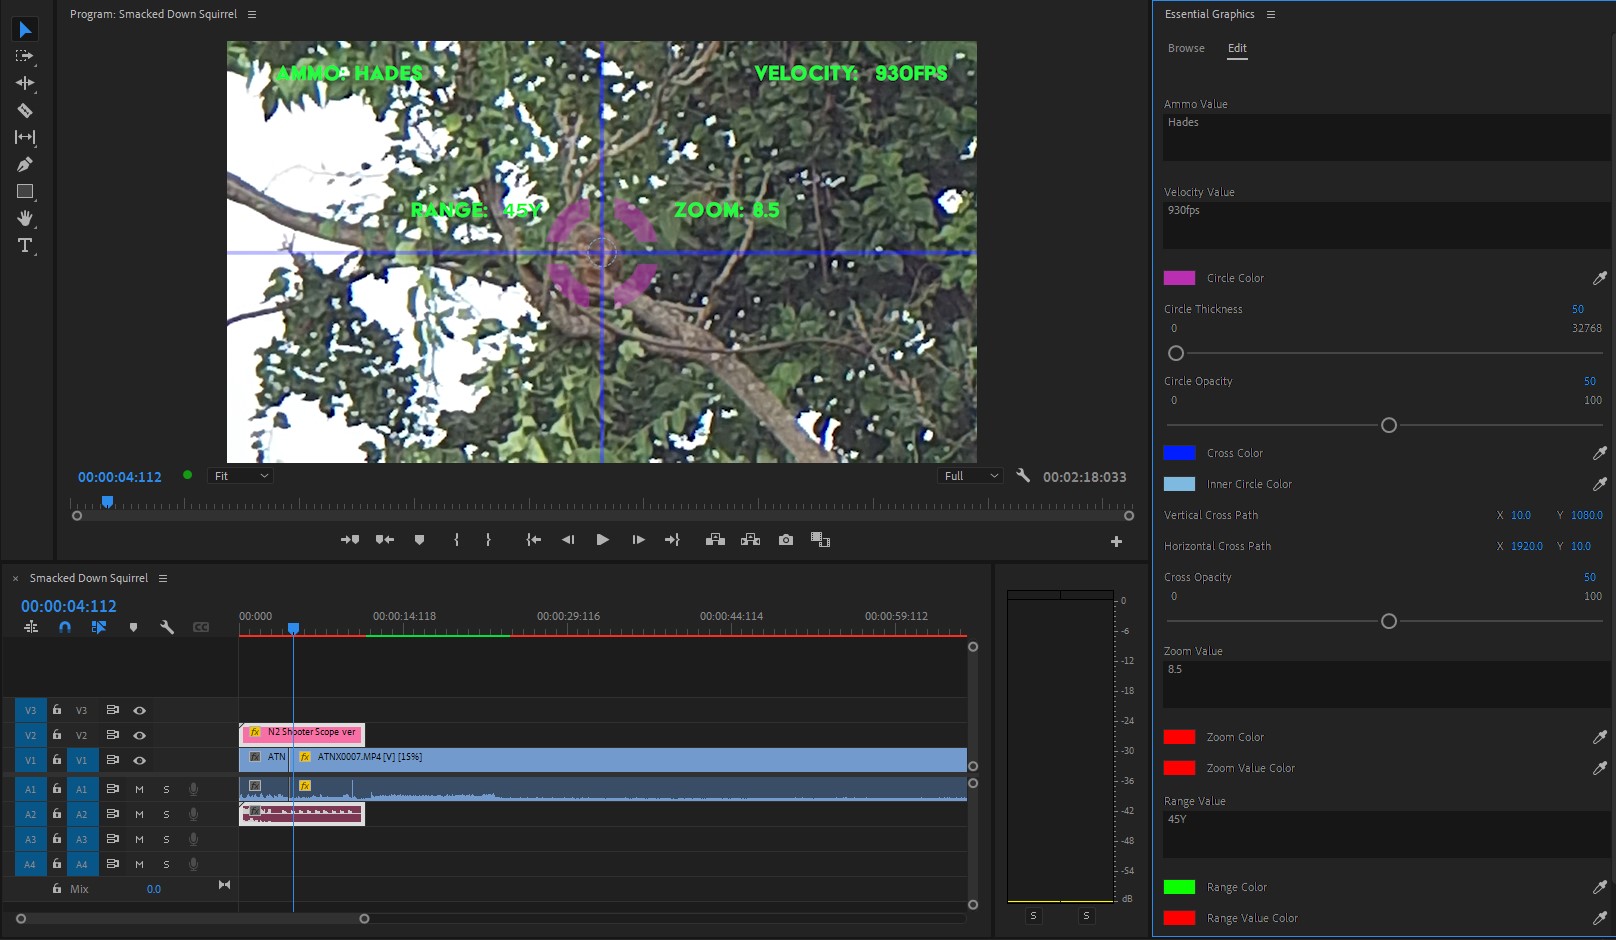Pick Circle Color with the eyedropper
The width and height of the screenshot is (1616, 940).
[x=1599, y=278]
